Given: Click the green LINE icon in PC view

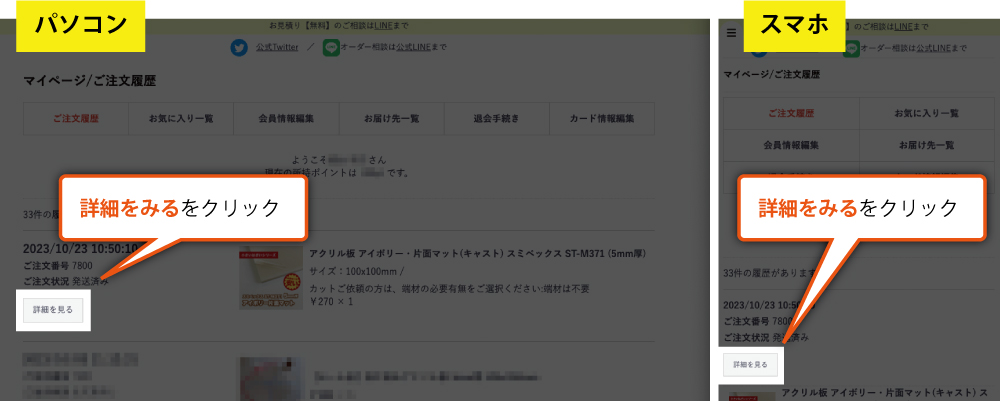Looking at the screenshot, I should (x=332, y=47).
